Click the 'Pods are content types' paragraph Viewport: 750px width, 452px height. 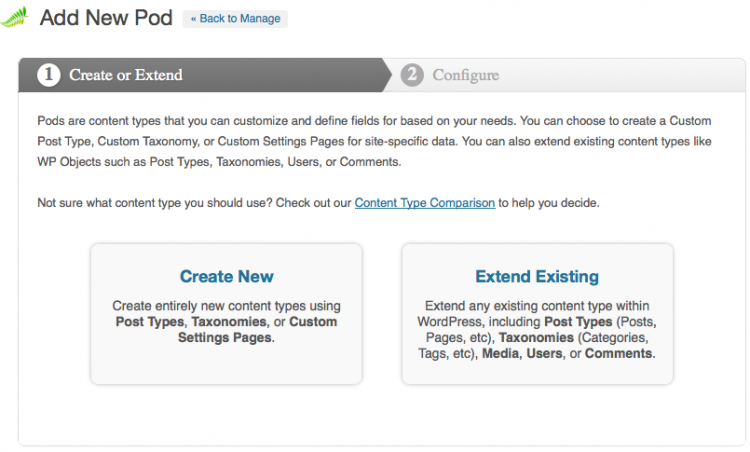point(375,141)
